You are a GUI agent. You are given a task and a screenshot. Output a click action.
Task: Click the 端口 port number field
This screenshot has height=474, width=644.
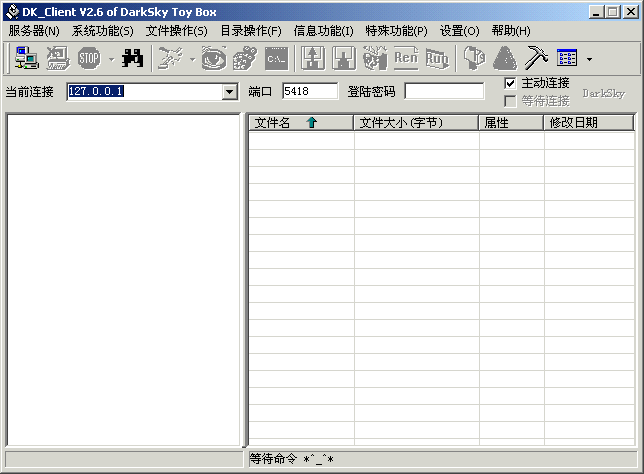pyautogui.click(x=309, y=91)
